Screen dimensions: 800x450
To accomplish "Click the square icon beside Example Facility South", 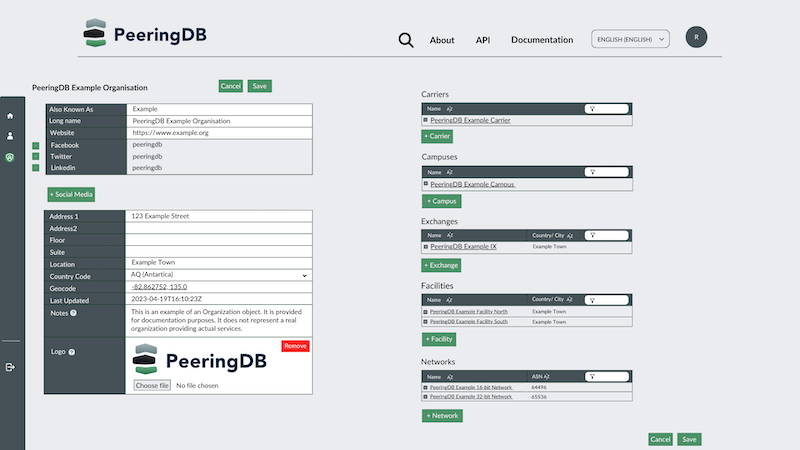I will pos(426,322).
